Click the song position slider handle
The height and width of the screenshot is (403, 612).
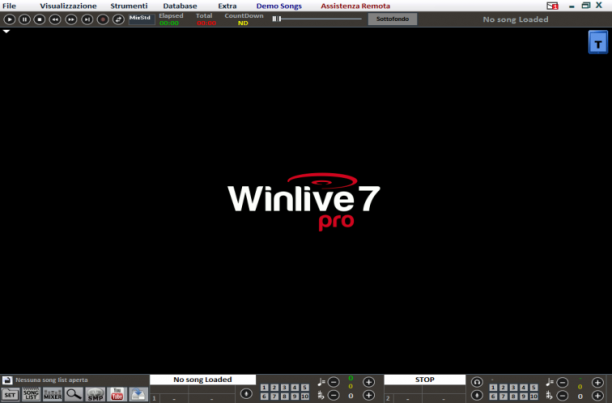276,19
